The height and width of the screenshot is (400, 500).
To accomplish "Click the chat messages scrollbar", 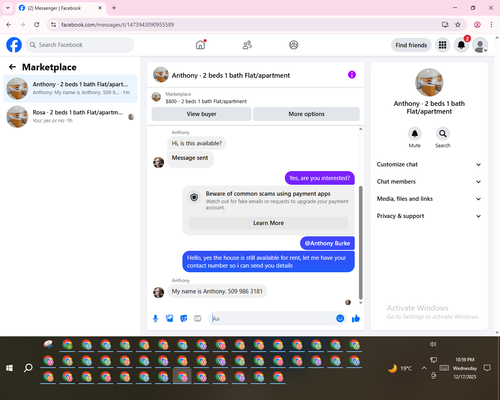I will point(360,243).
